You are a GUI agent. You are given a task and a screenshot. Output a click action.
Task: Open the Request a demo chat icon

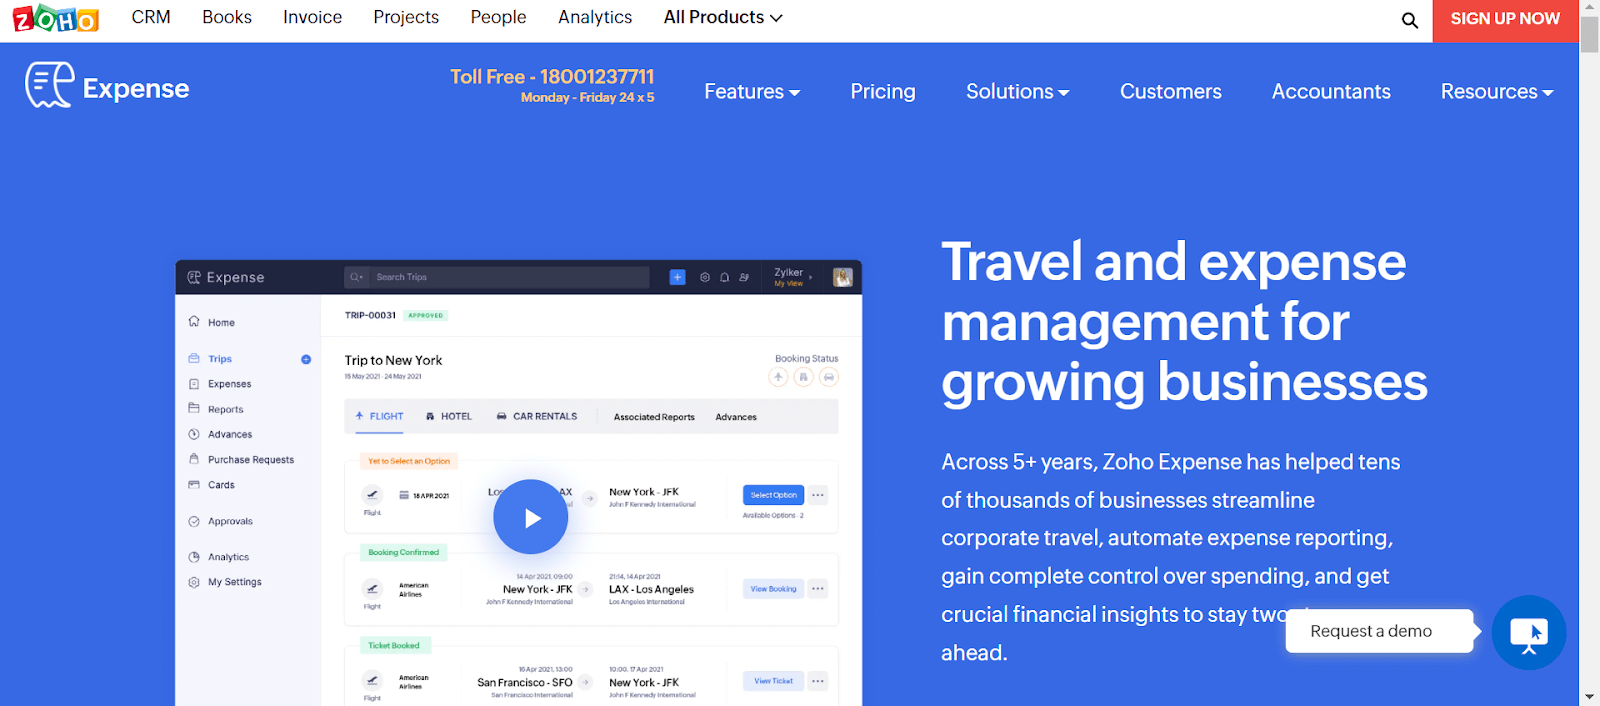click(1528, 632)
